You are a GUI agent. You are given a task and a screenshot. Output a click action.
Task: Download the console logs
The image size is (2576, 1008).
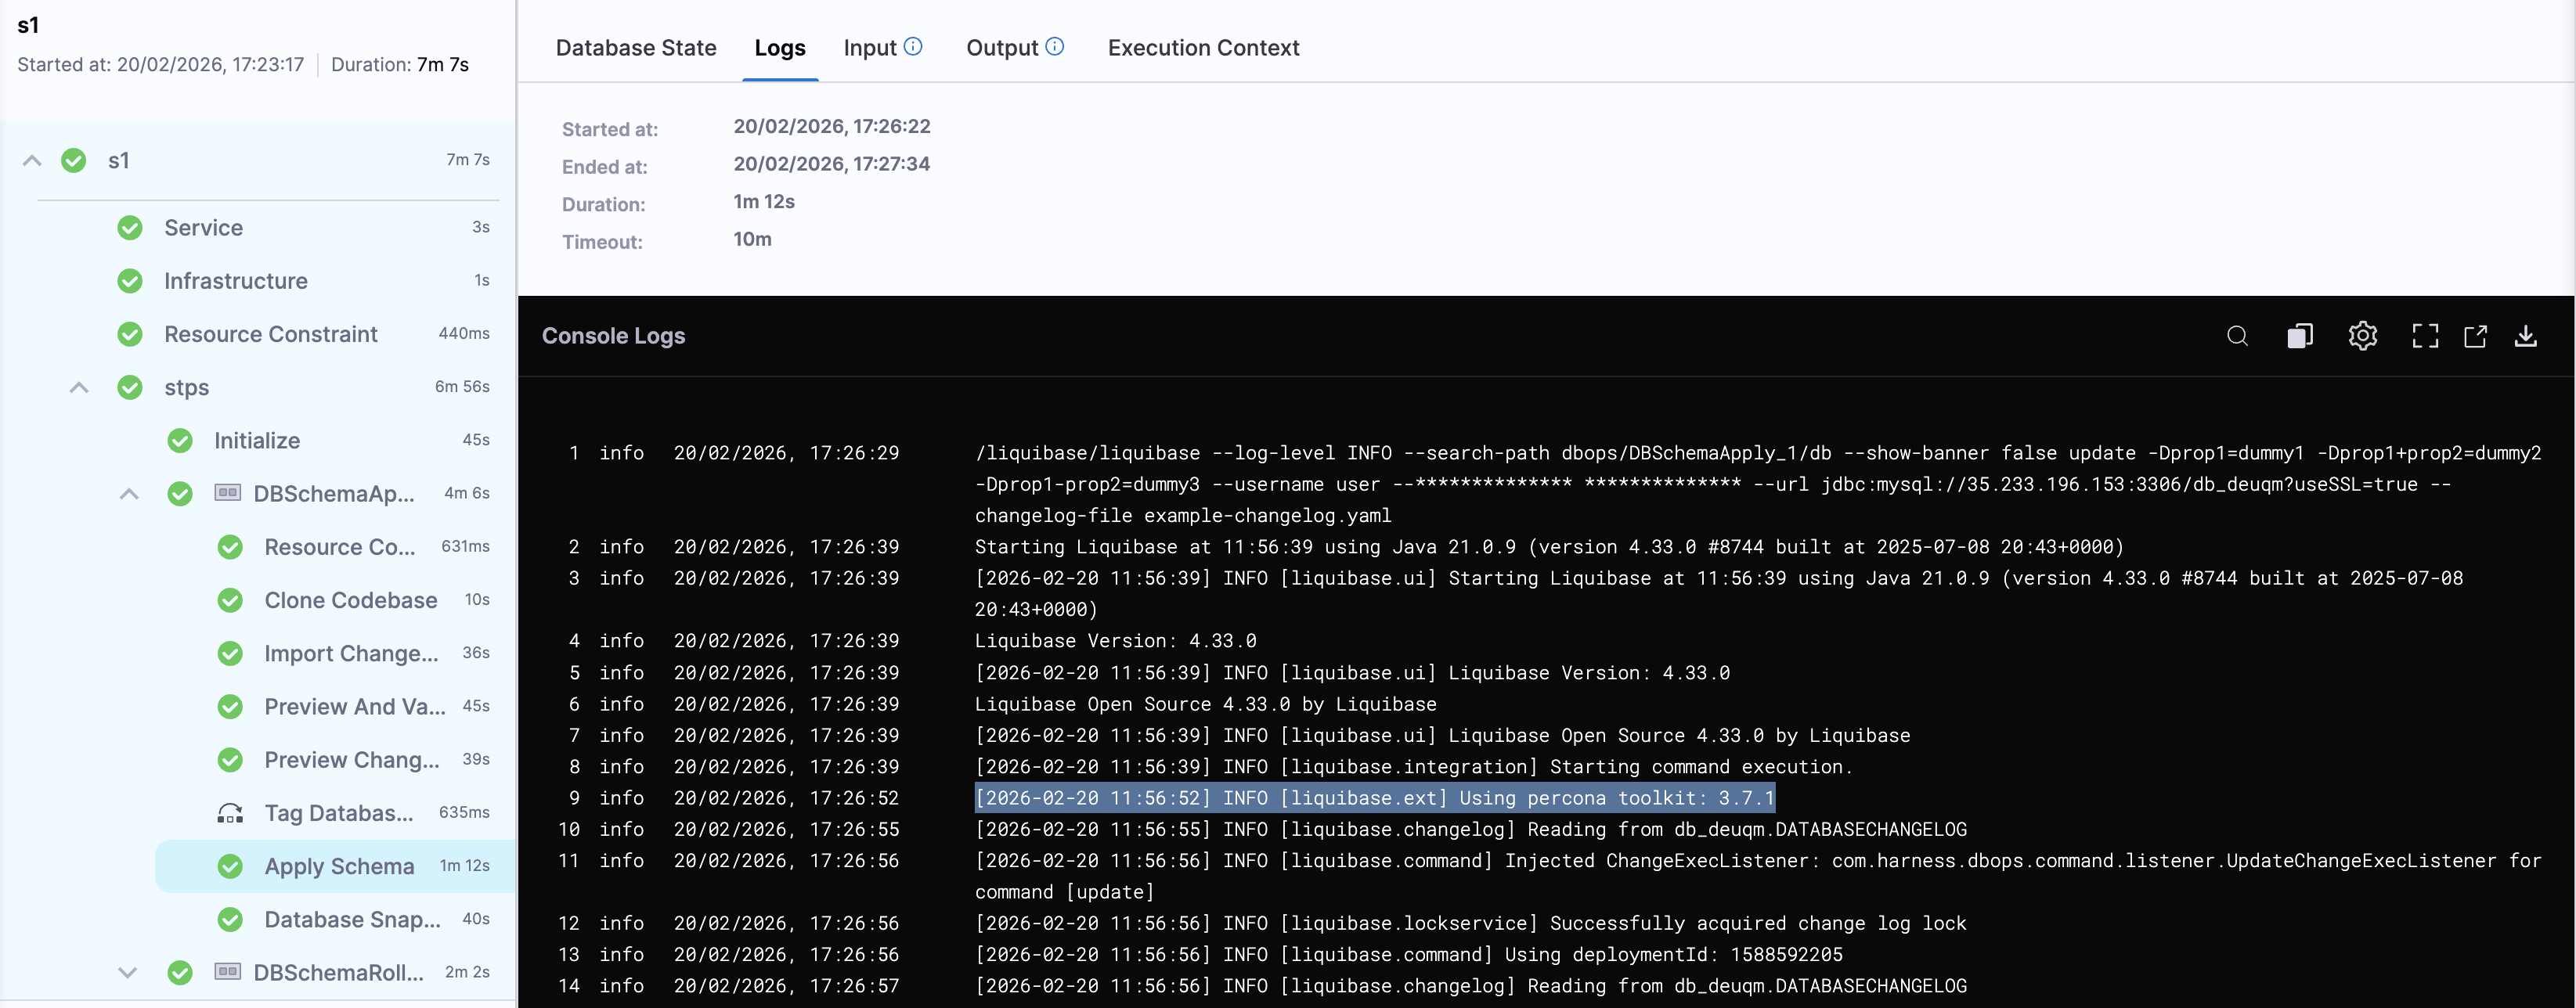(x=2527, y=336)
